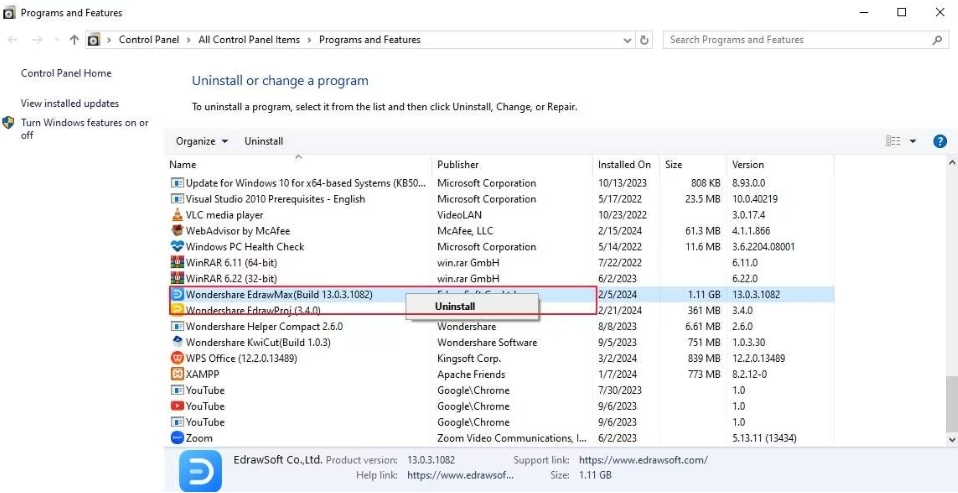Click the change view icon
This screenshot has height=493, width=958.
click(x=893, y=141)
